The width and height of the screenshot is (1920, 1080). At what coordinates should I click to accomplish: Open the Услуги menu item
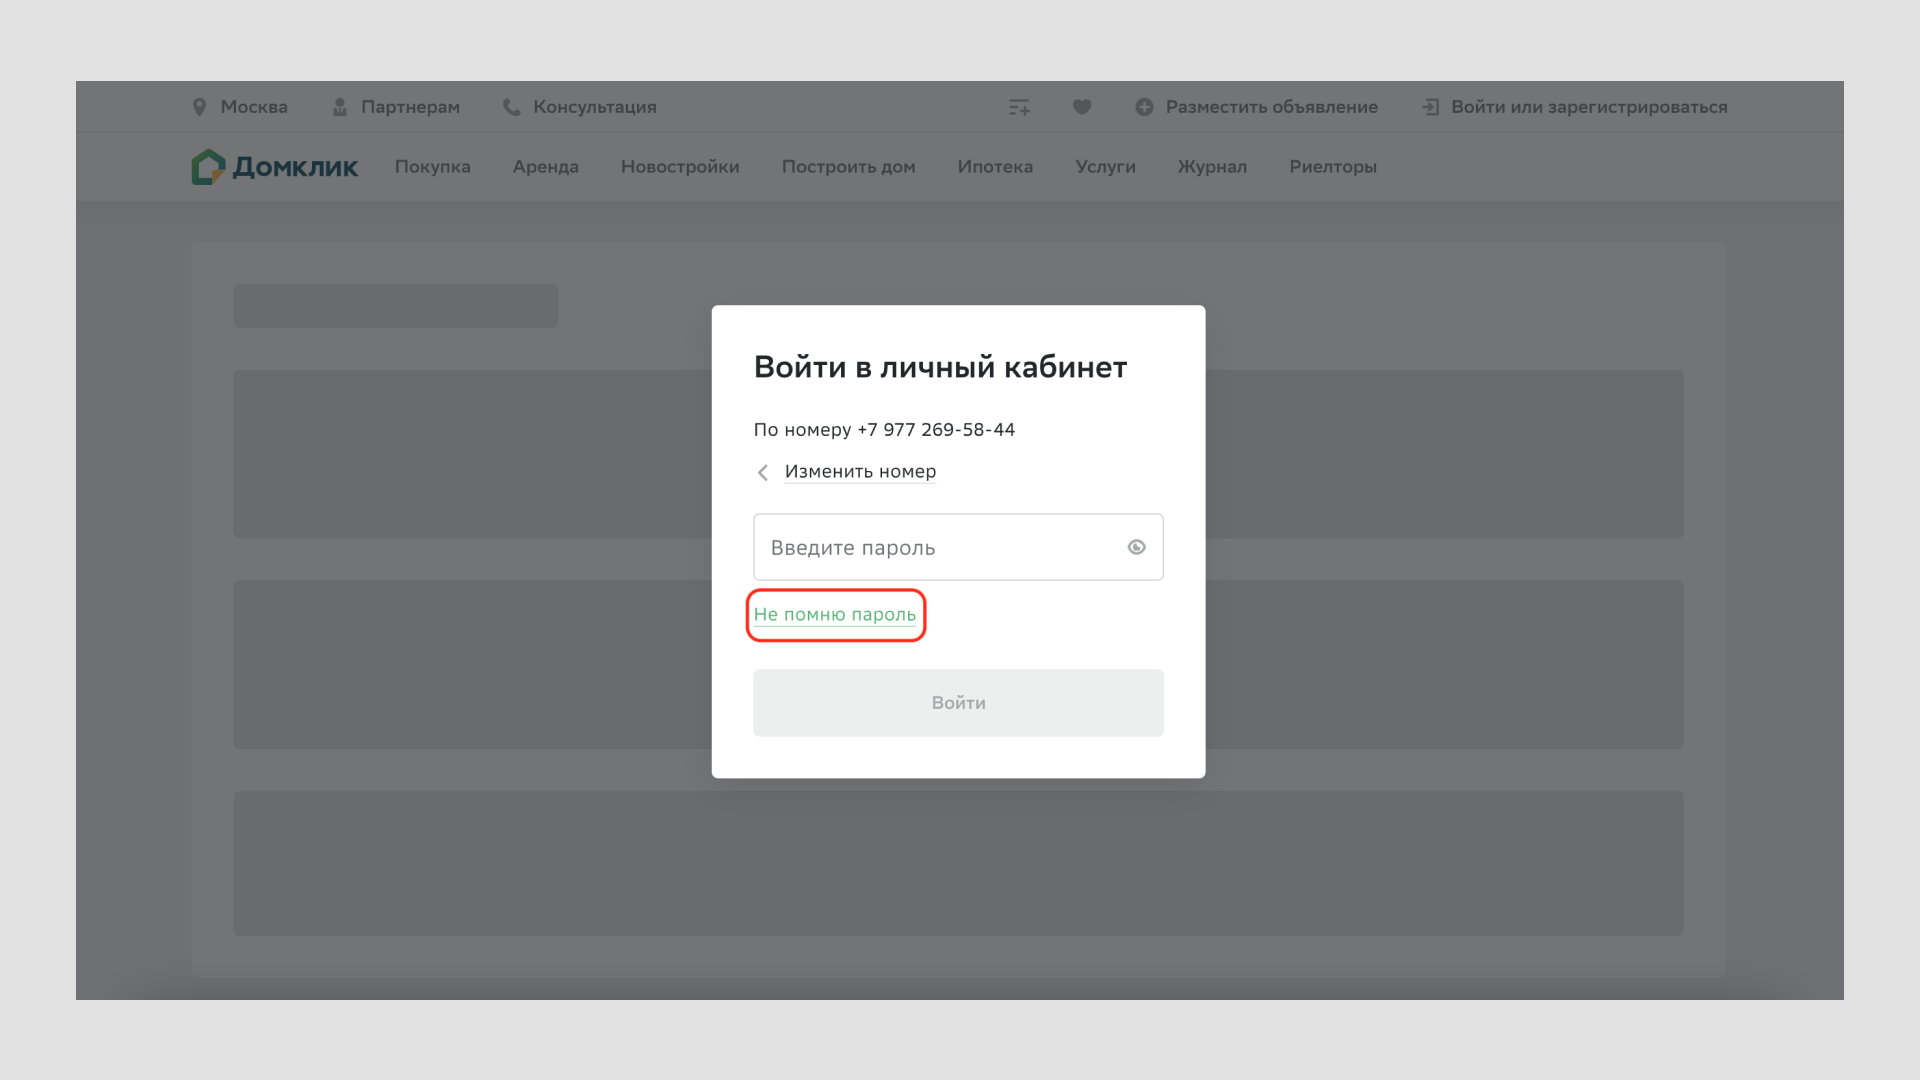[x=1105, y=167]
